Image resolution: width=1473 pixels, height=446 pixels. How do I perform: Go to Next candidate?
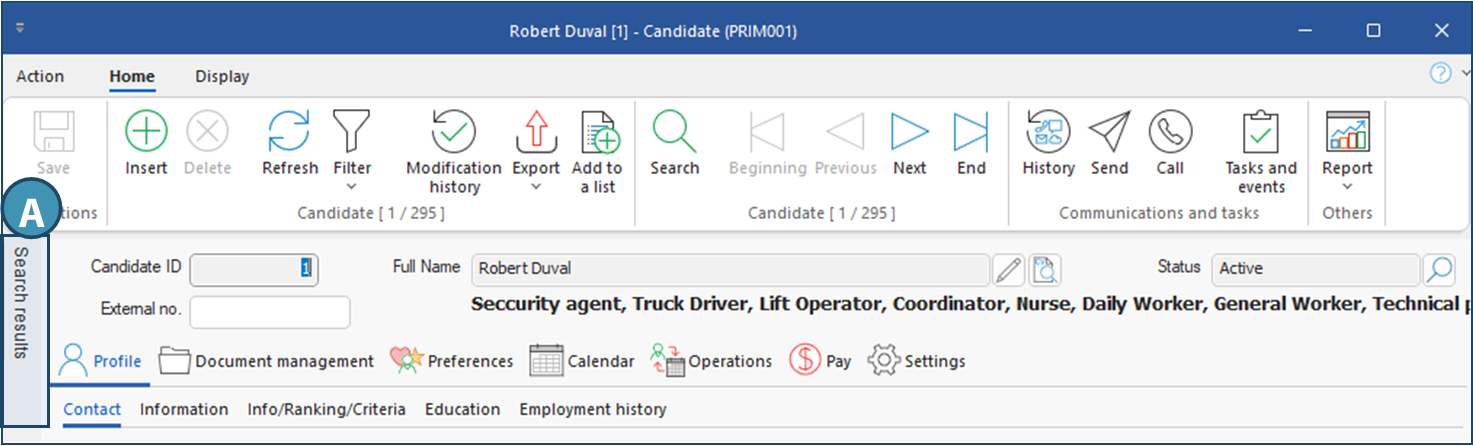909,131
